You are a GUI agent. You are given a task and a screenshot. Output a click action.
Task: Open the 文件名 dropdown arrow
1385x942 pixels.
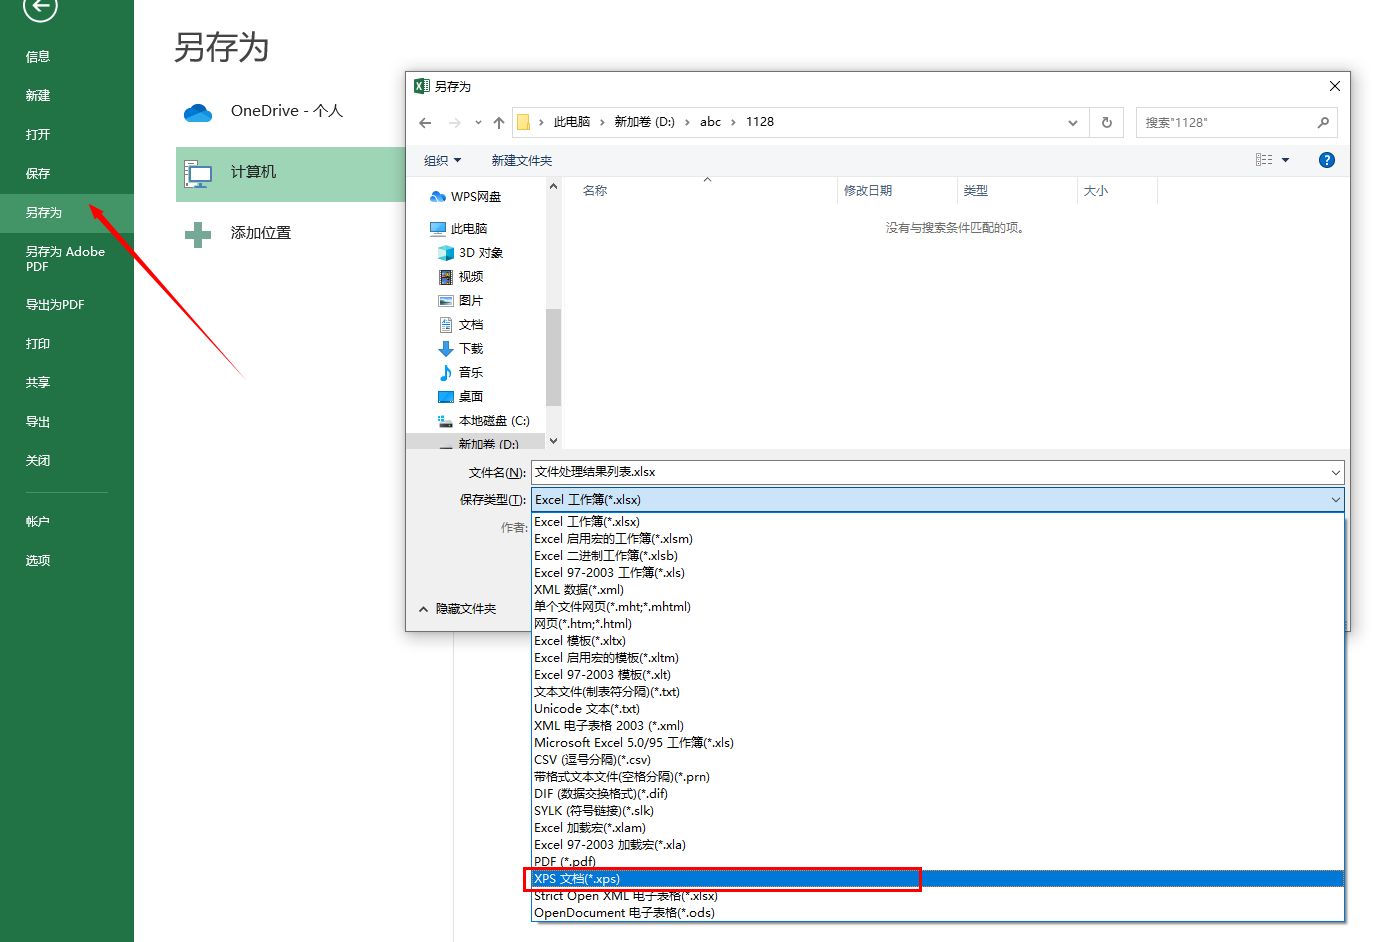pos(1334,472)
